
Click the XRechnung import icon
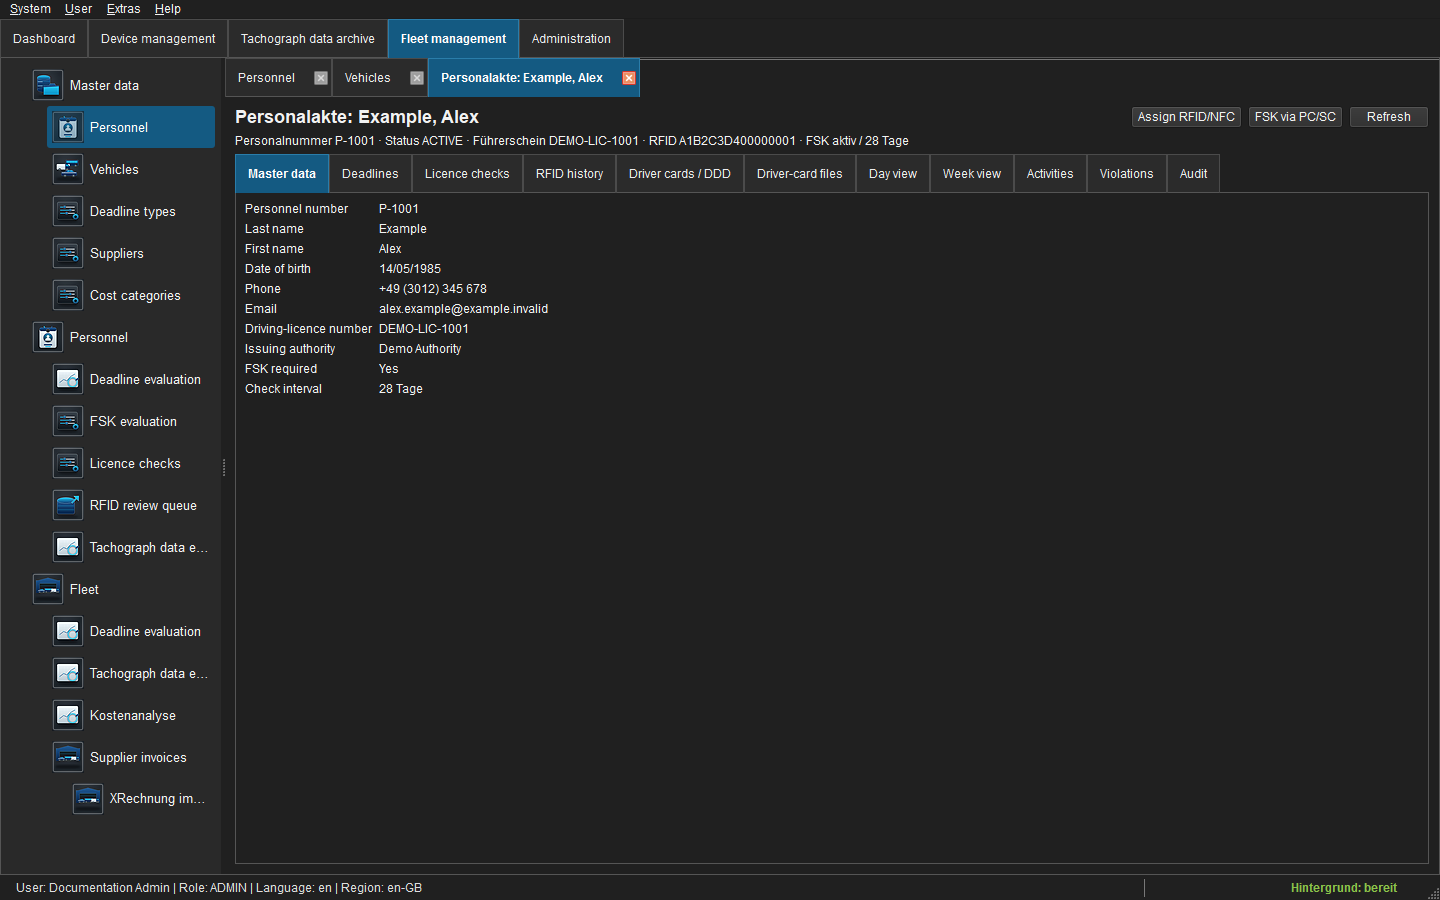(88, 798)
